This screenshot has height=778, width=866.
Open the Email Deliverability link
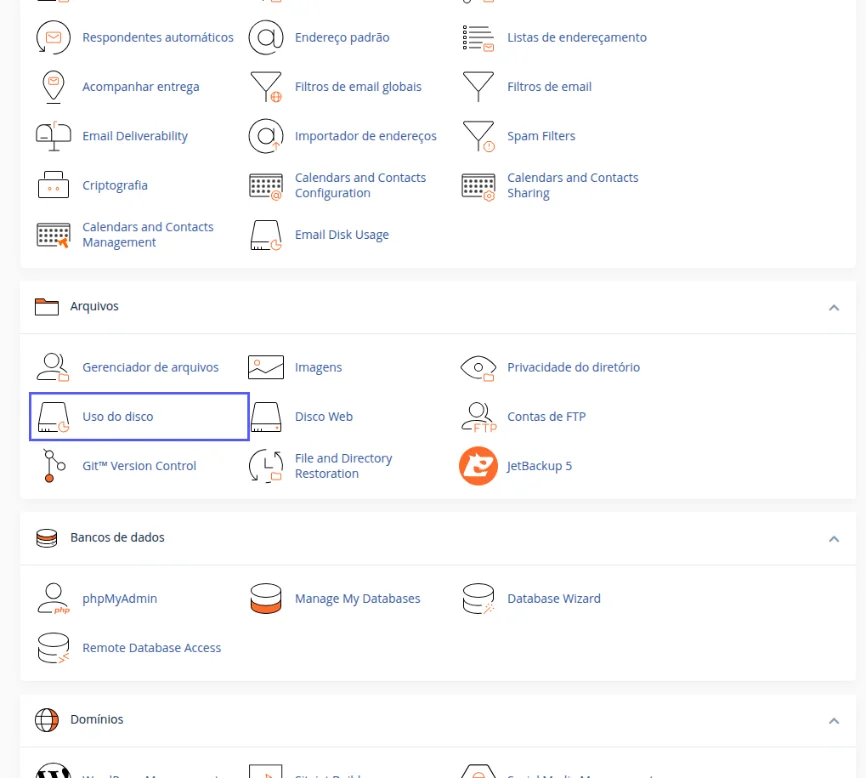pyautogui.click(x=135, y=136)
